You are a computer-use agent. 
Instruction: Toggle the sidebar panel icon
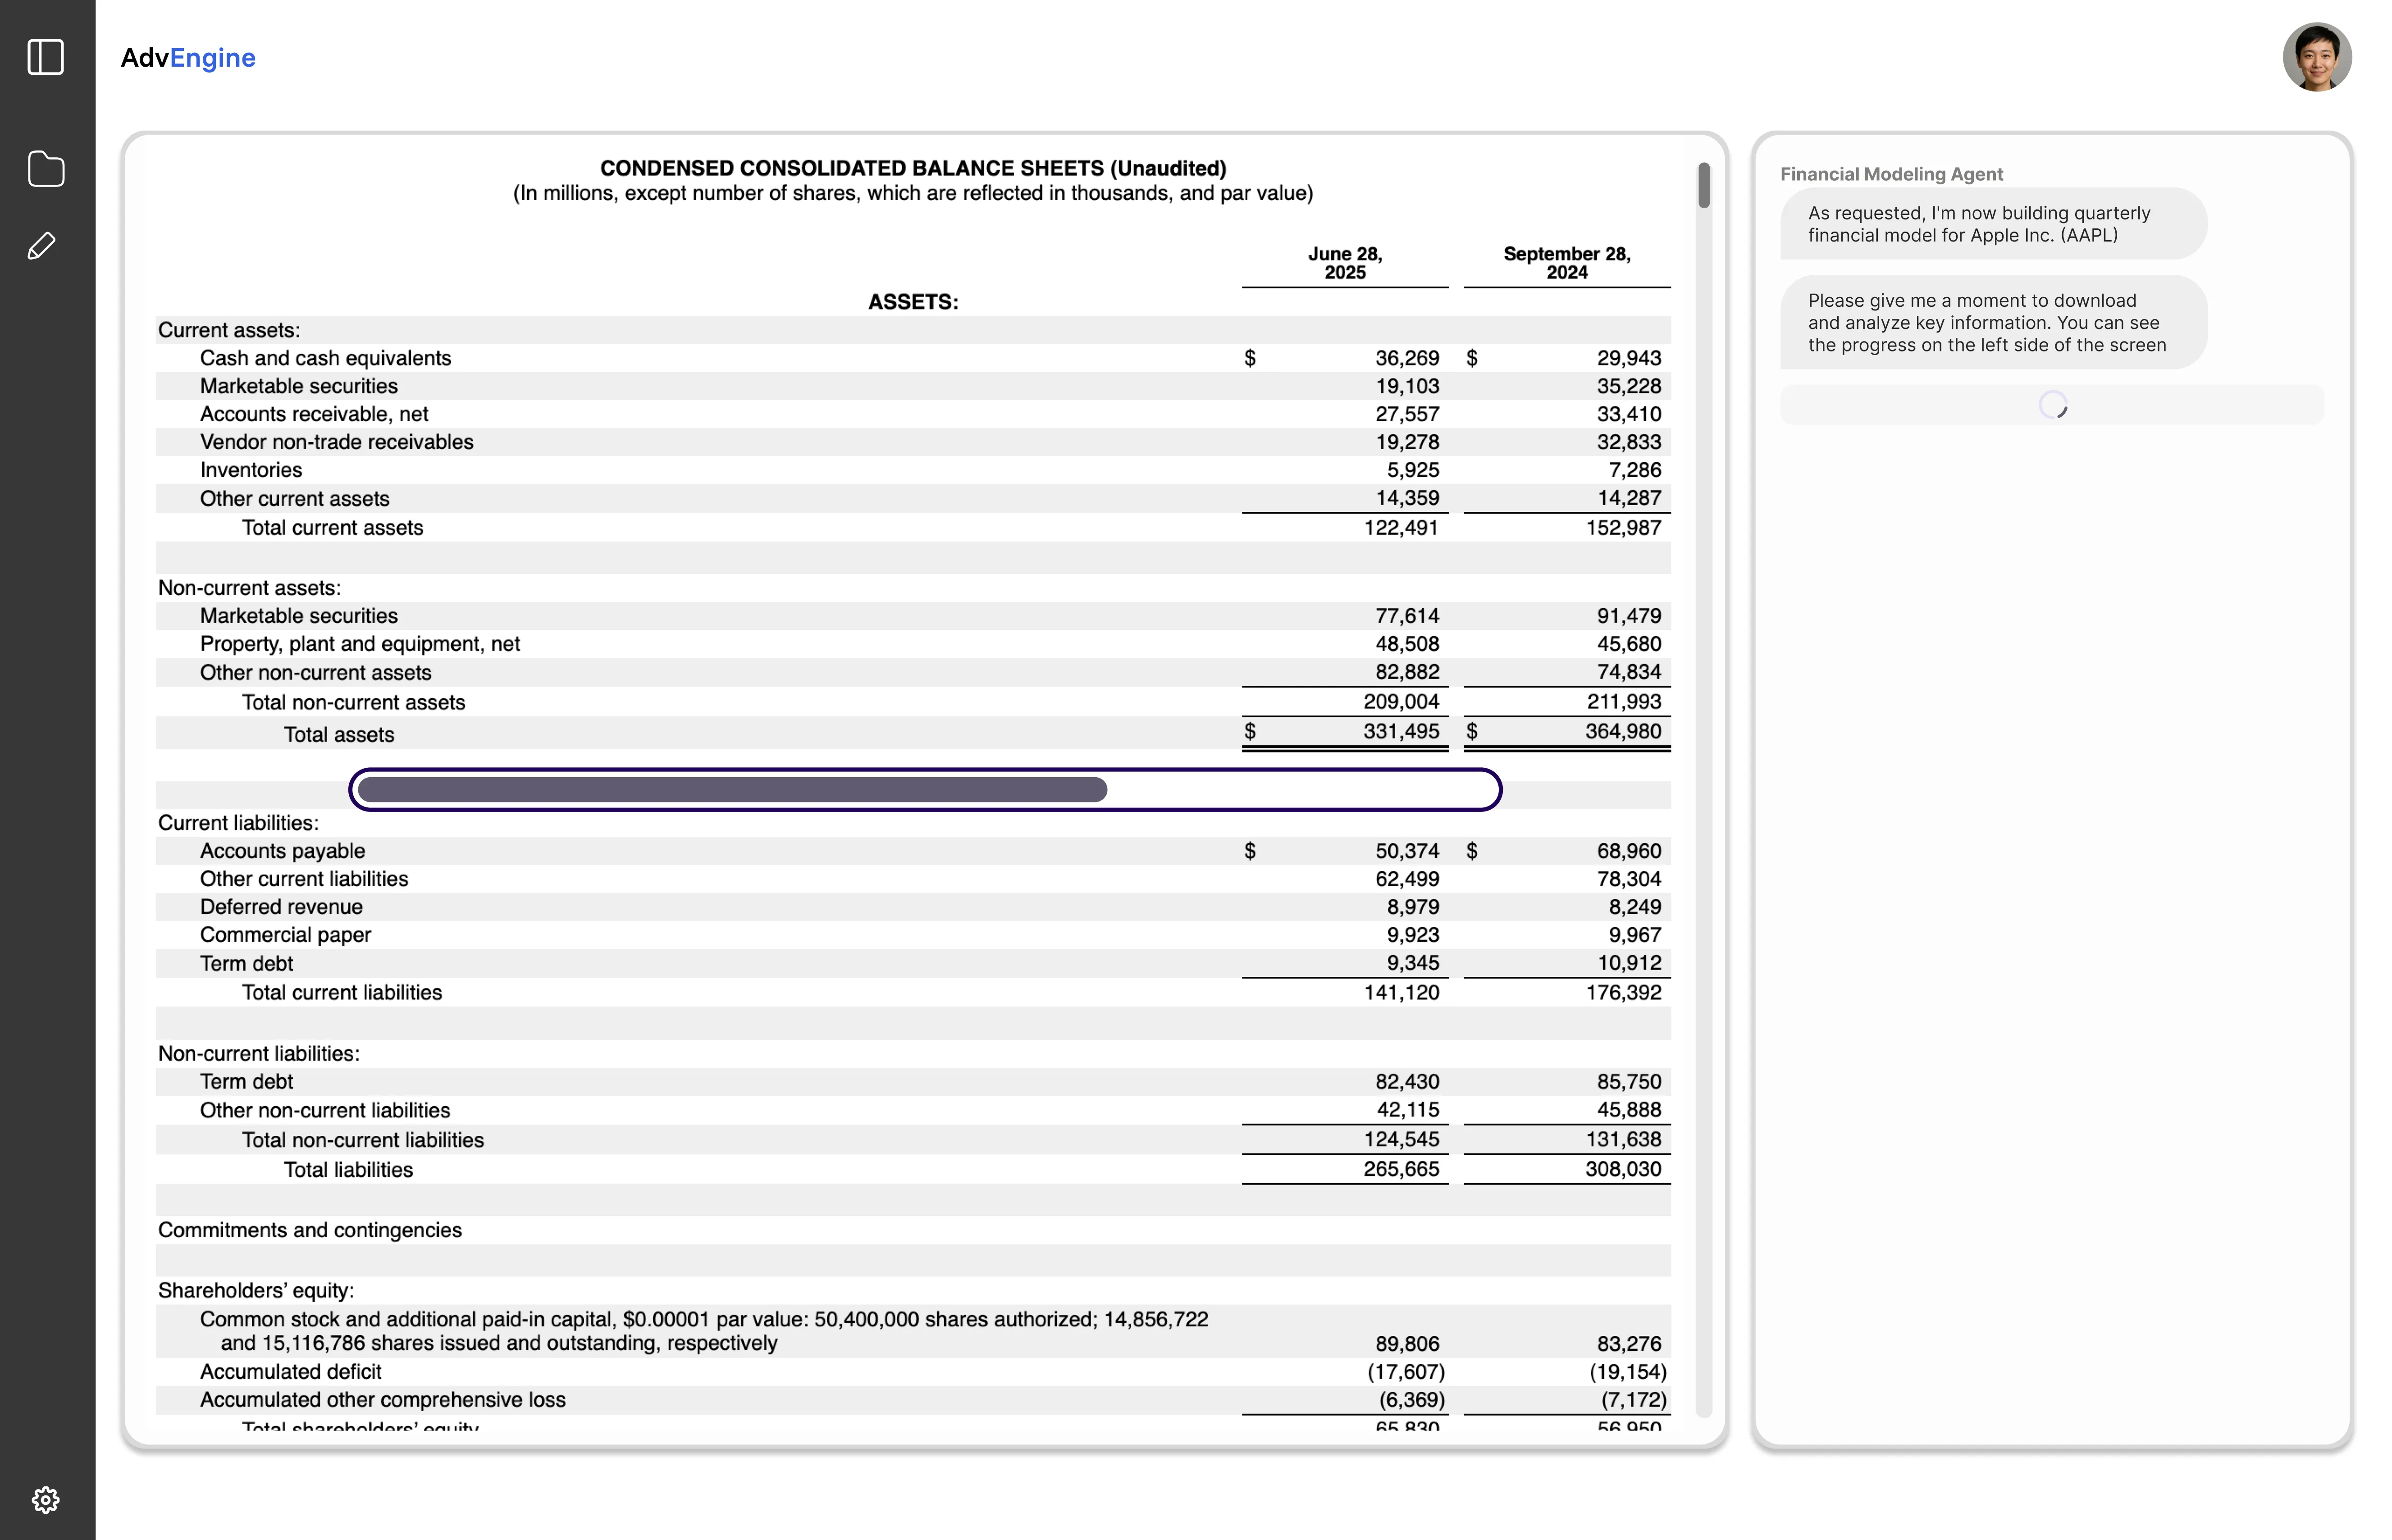[x=46, y=57]
